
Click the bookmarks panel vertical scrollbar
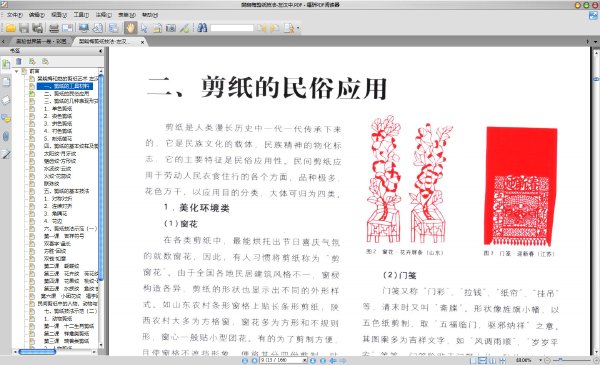click(x=101, y=177)
